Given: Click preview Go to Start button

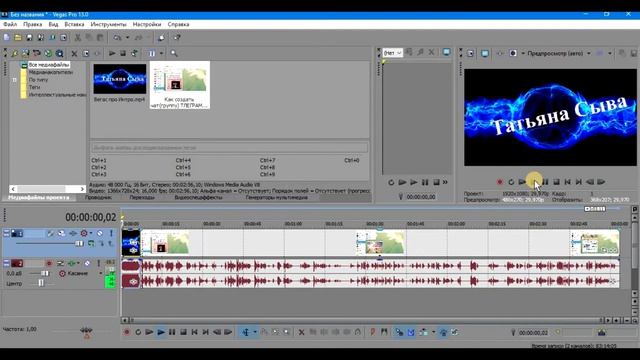Looking at the screenshot, I should pos(567,182).
